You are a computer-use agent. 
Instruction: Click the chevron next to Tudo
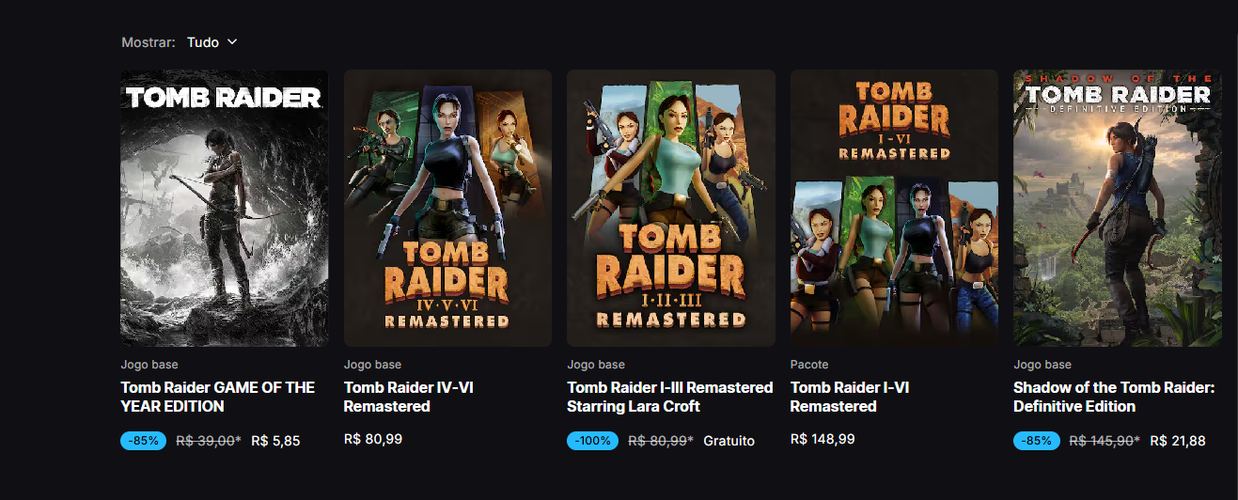(232, 42)
